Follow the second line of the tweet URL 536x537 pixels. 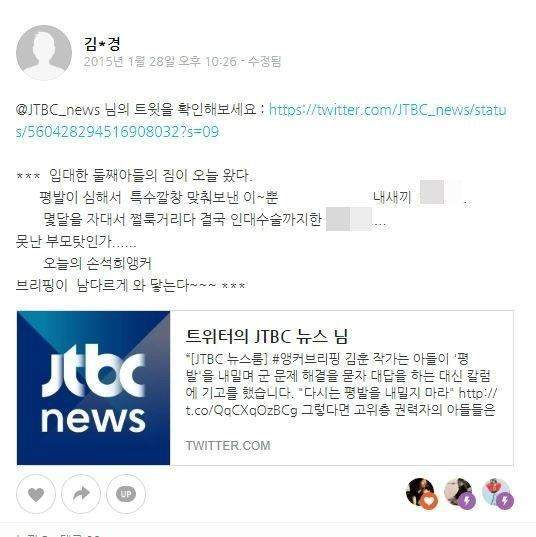tap(117, 132)
